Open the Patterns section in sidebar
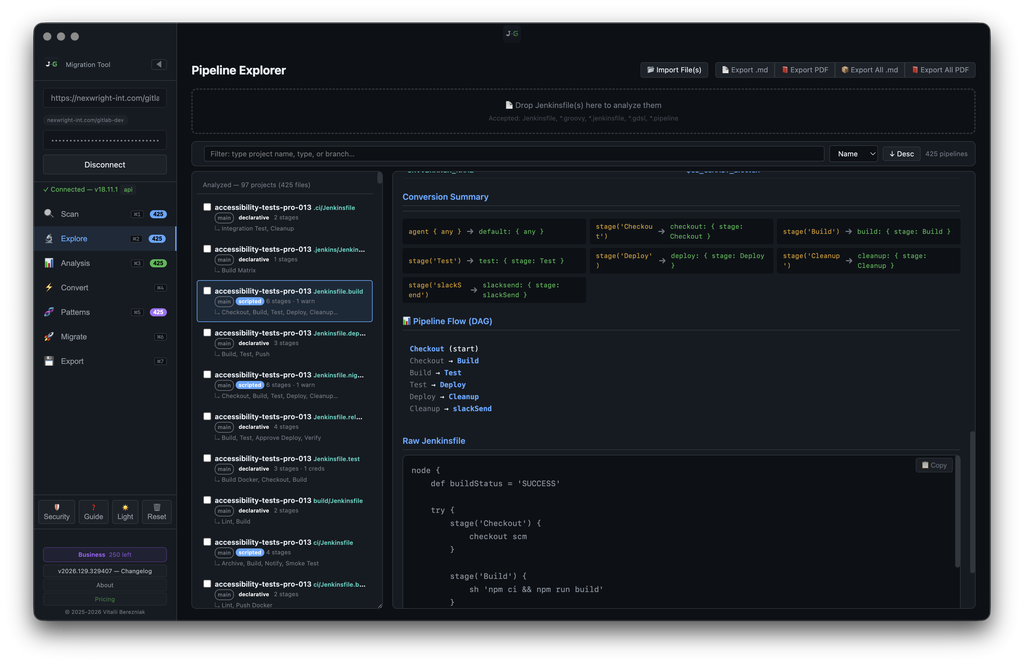1024x665 pixels. 104,312
